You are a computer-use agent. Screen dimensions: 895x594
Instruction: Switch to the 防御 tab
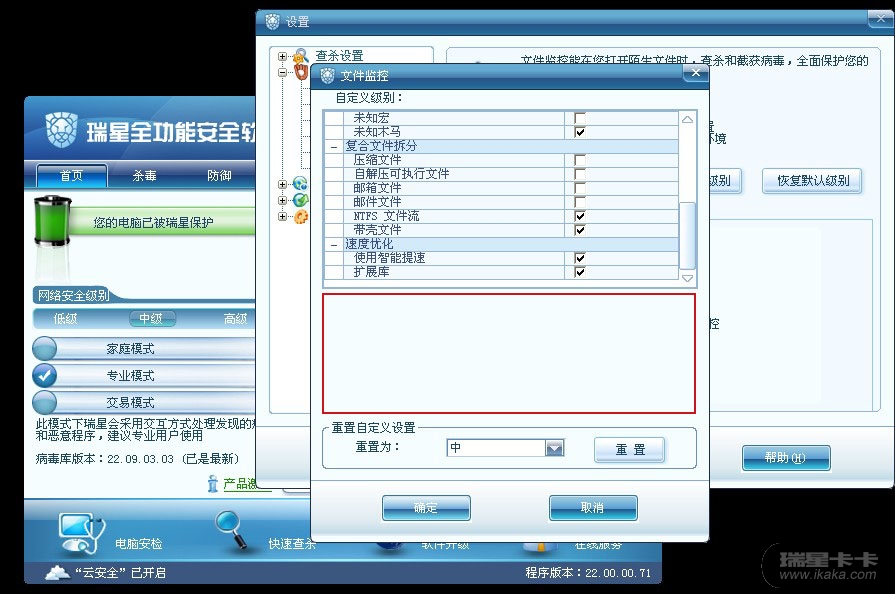point(219,176)
